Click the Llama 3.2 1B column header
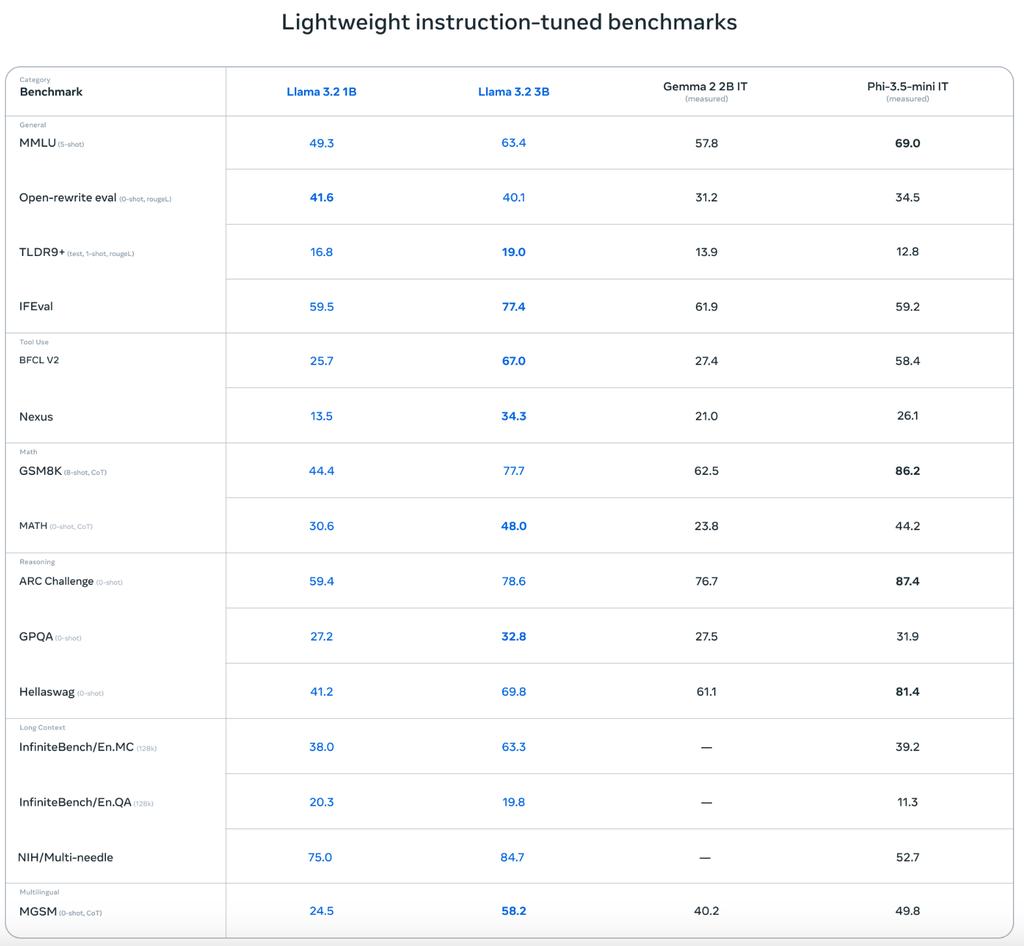Viewport: 1024px width, 946px height. [321, 92]
